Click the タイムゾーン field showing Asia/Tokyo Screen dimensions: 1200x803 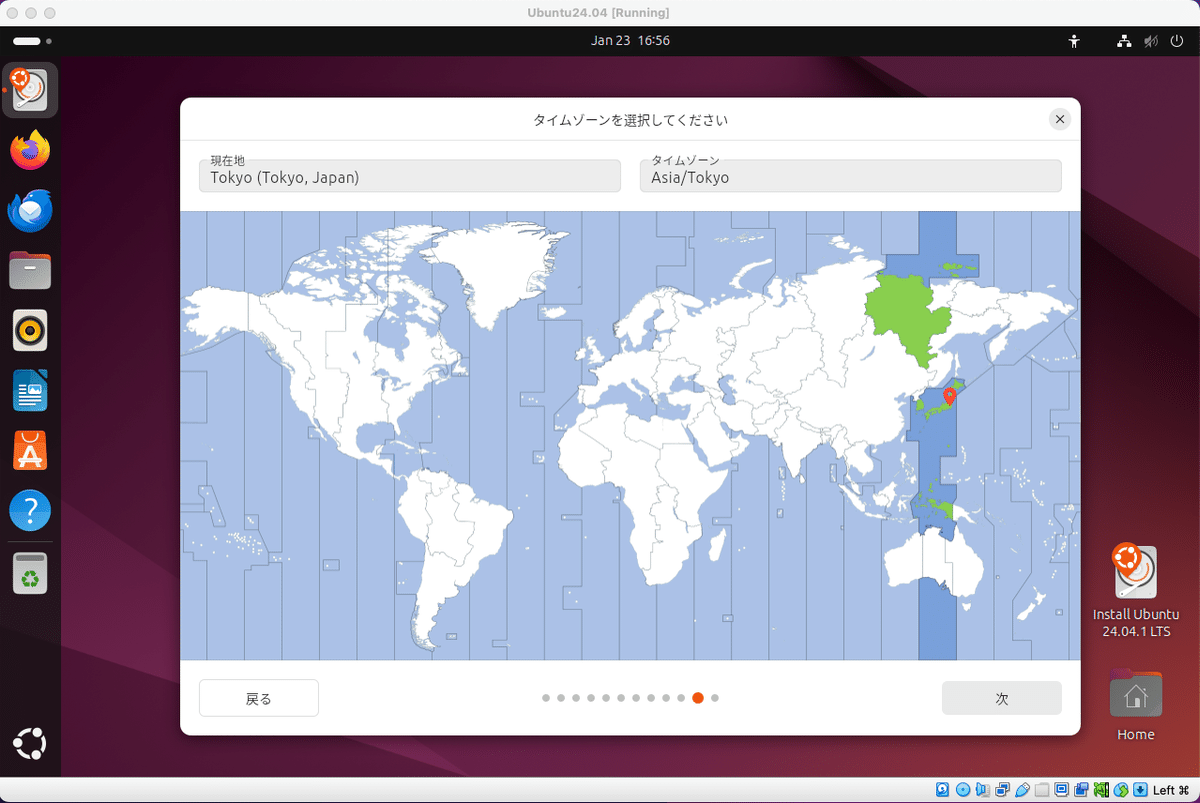tap(850, 175)
